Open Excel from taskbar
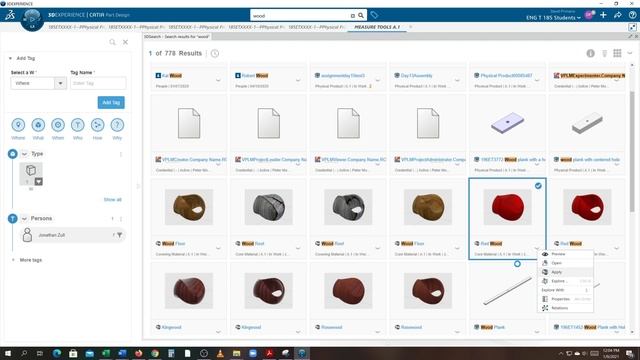Viewport: 640px width, 360px height. pyautogui.click(x=106, y=353)
